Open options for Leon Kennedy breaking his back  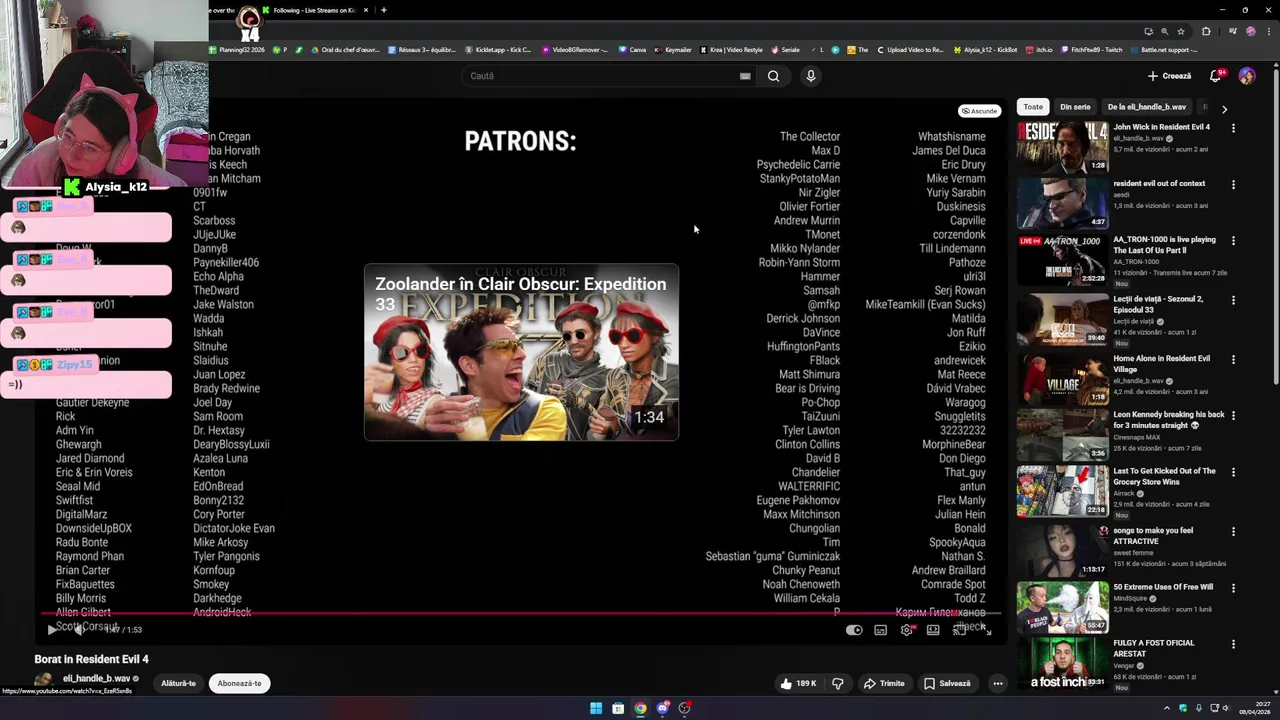(1233, 416)
